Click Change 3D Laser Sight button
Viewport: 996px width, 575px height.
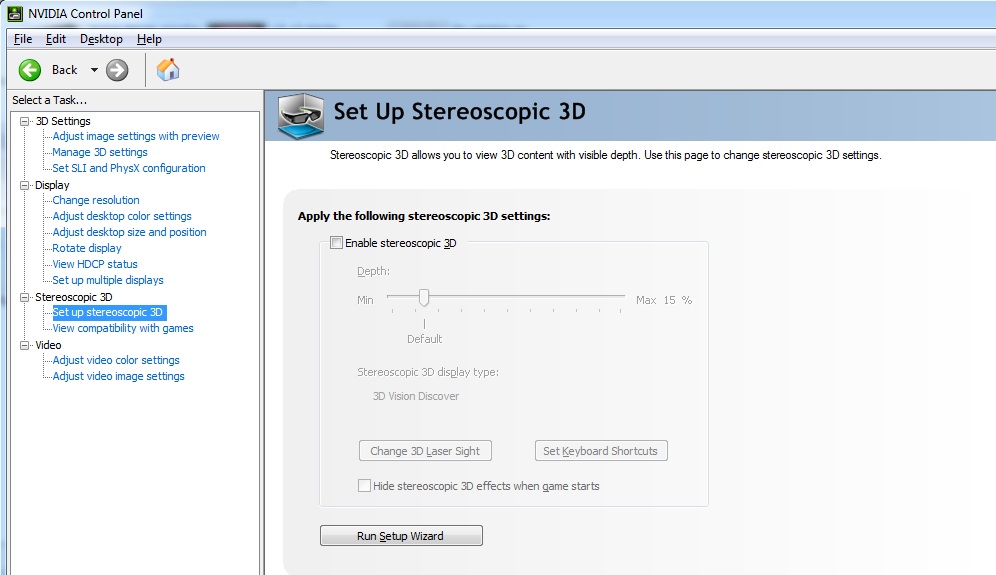point(425,451)
